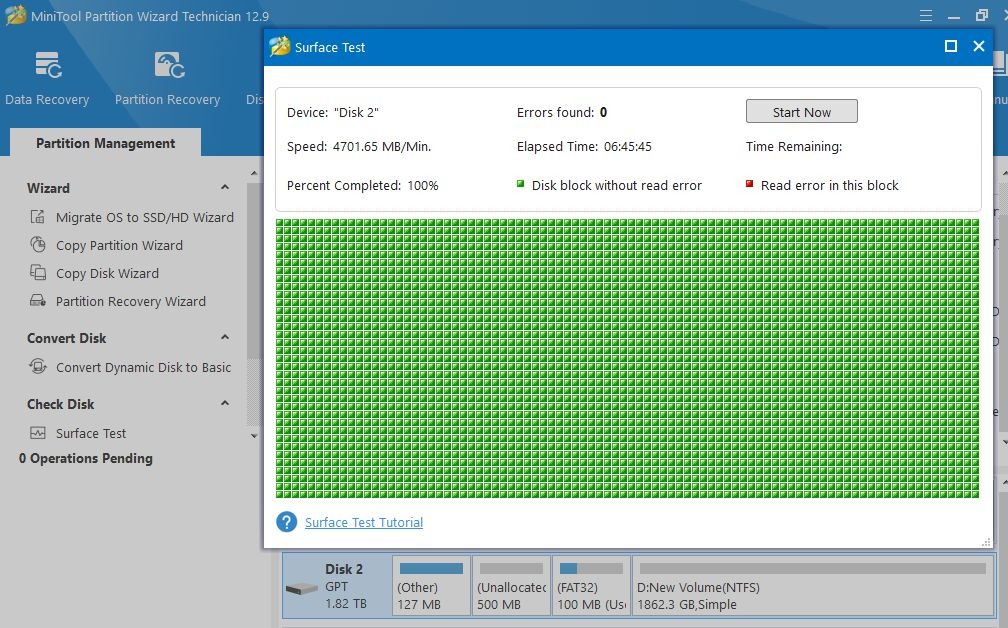
Task: Open the Surface Test Tutorial link
Action: pos(364,522)
